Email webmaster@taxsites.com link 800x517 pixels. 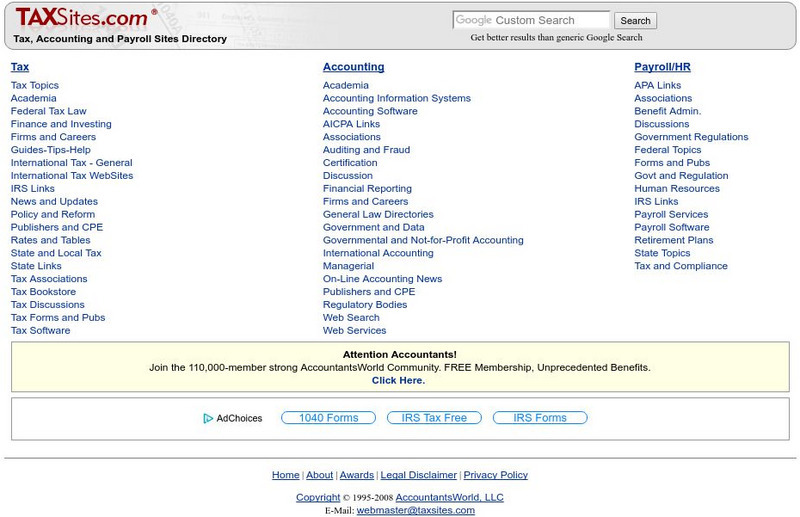click(415, 510)
